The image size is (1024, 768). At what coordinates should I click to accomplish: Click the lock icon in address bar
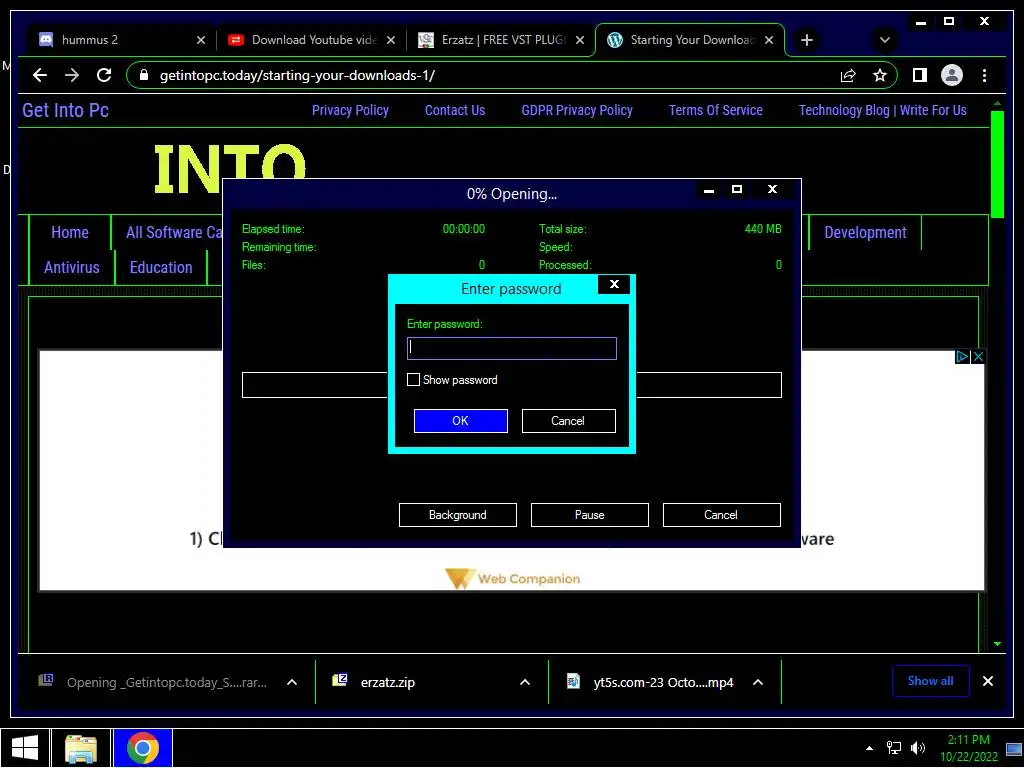tap(144, 75)
